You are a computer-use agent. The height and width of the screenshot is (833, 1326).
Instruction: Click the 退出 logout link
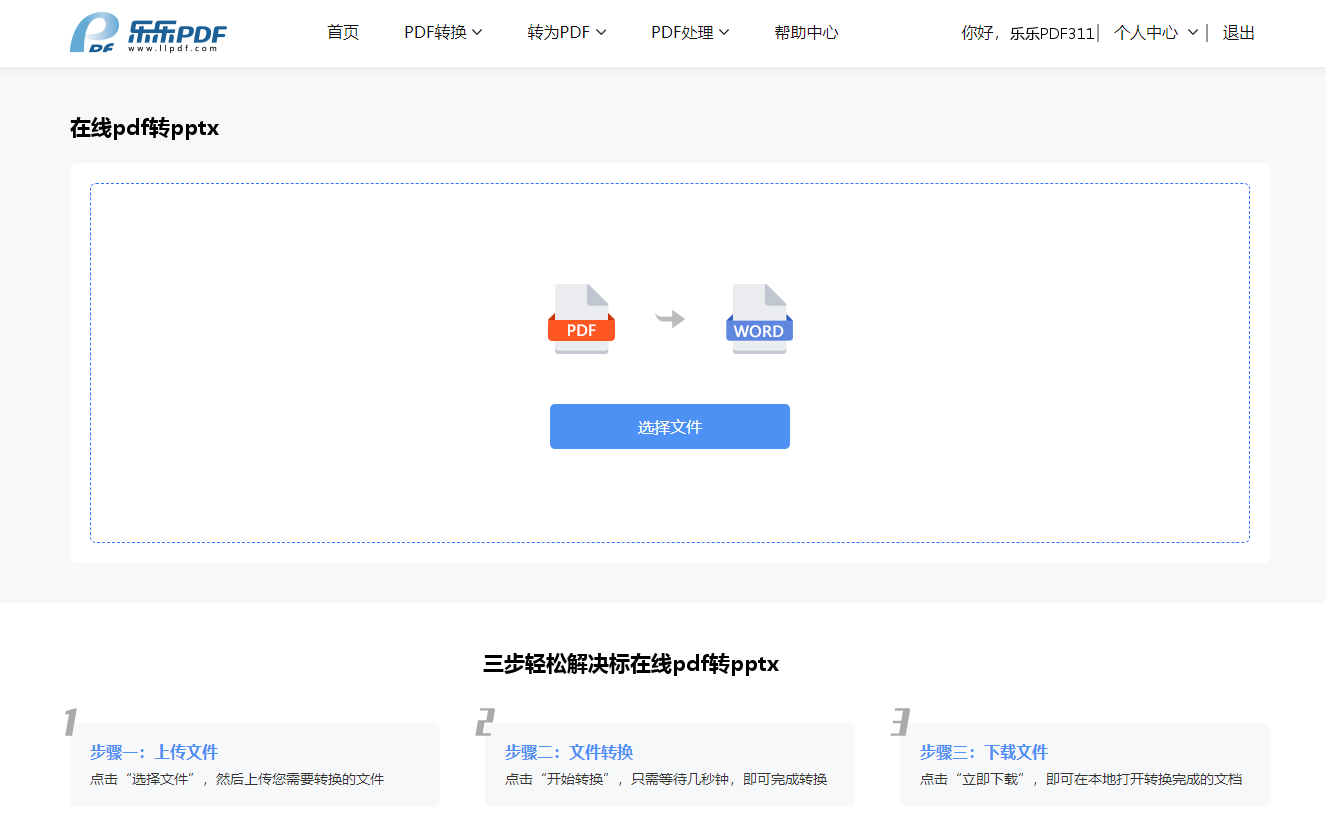click(1238, 33)
